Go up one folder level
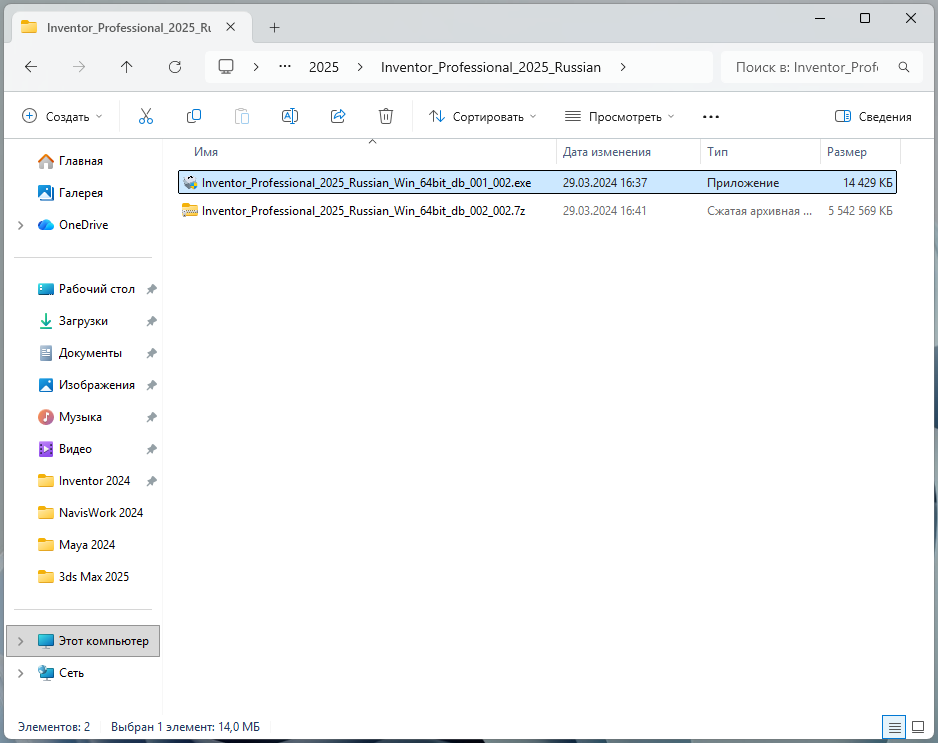 click(x=126, y=67)
